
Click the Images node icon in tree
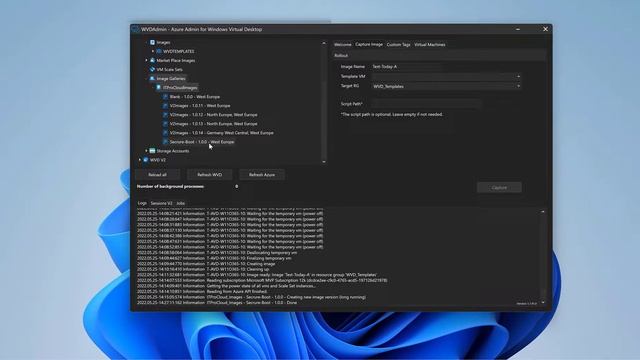[x=152, y=42]
